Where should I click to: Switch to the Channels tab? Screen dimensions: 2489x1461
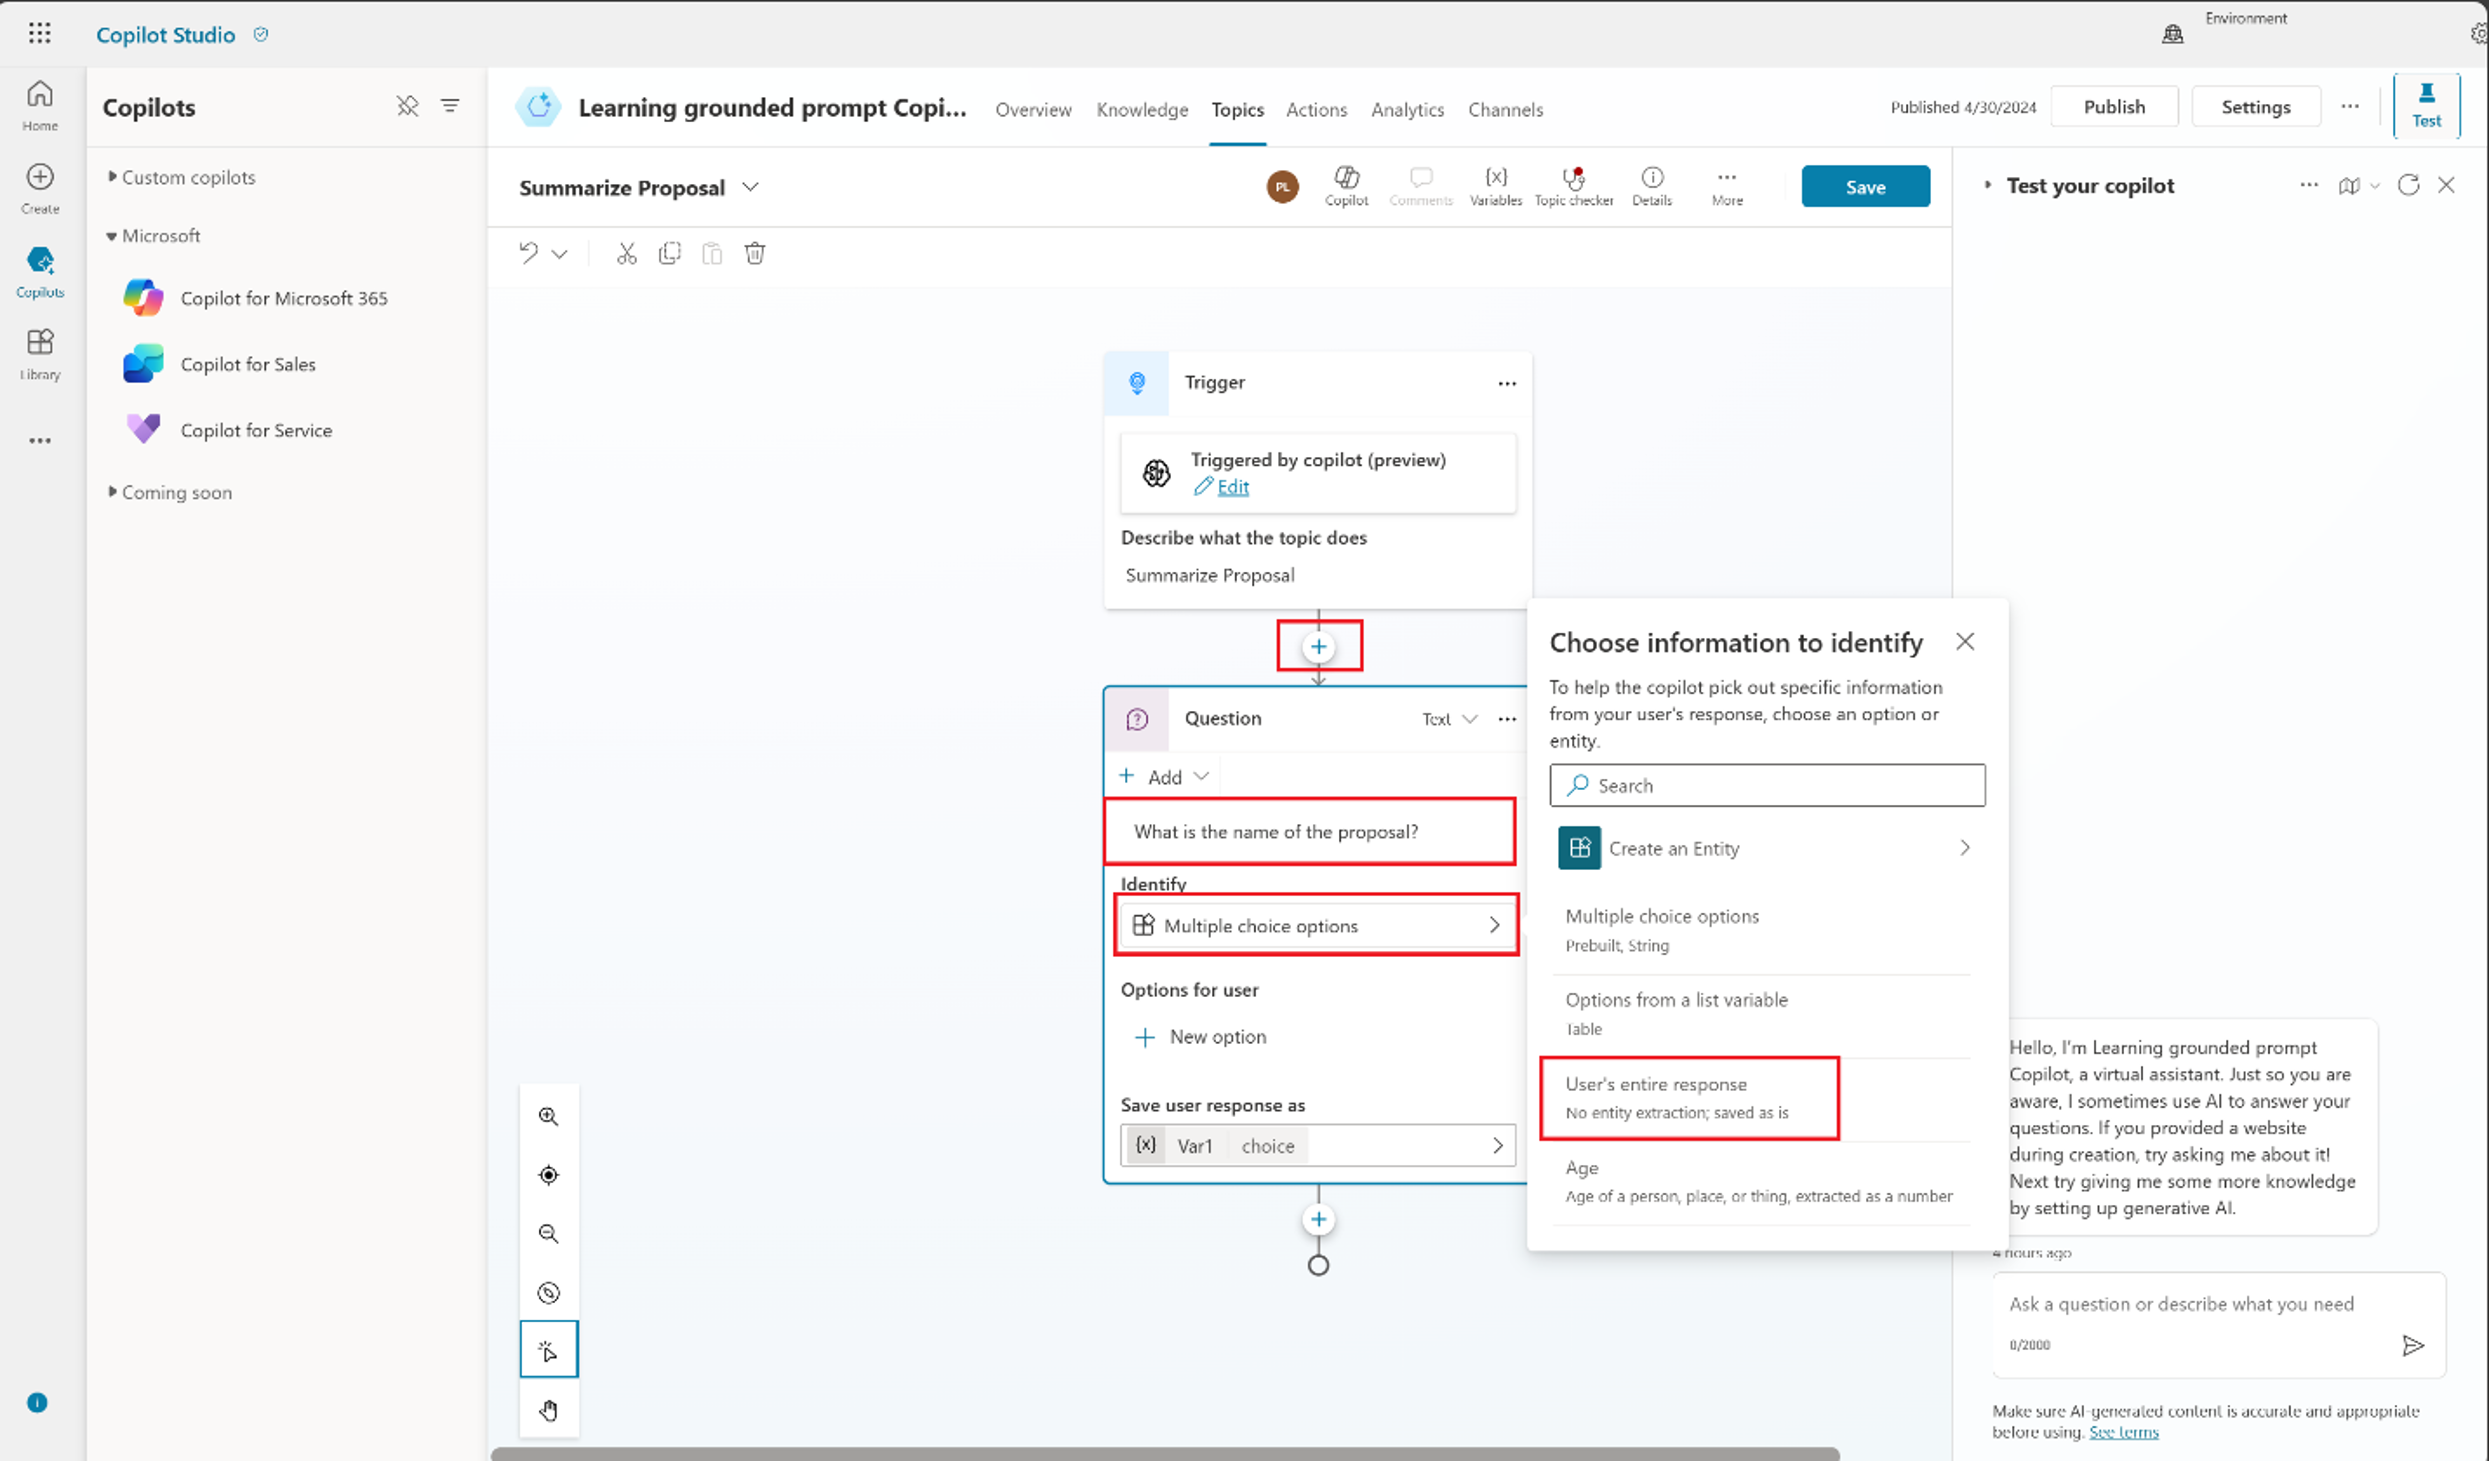pyautogui.click(x=1505, y=109)
